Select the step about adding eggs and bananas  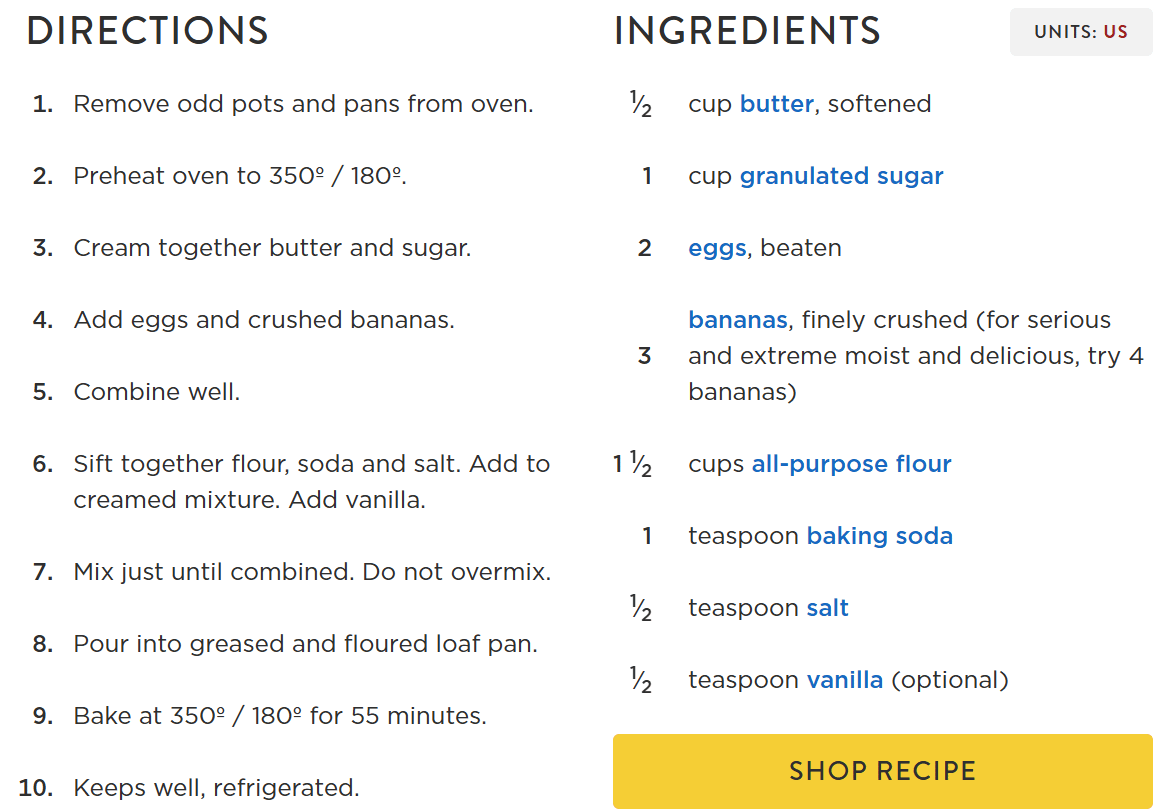264,320
